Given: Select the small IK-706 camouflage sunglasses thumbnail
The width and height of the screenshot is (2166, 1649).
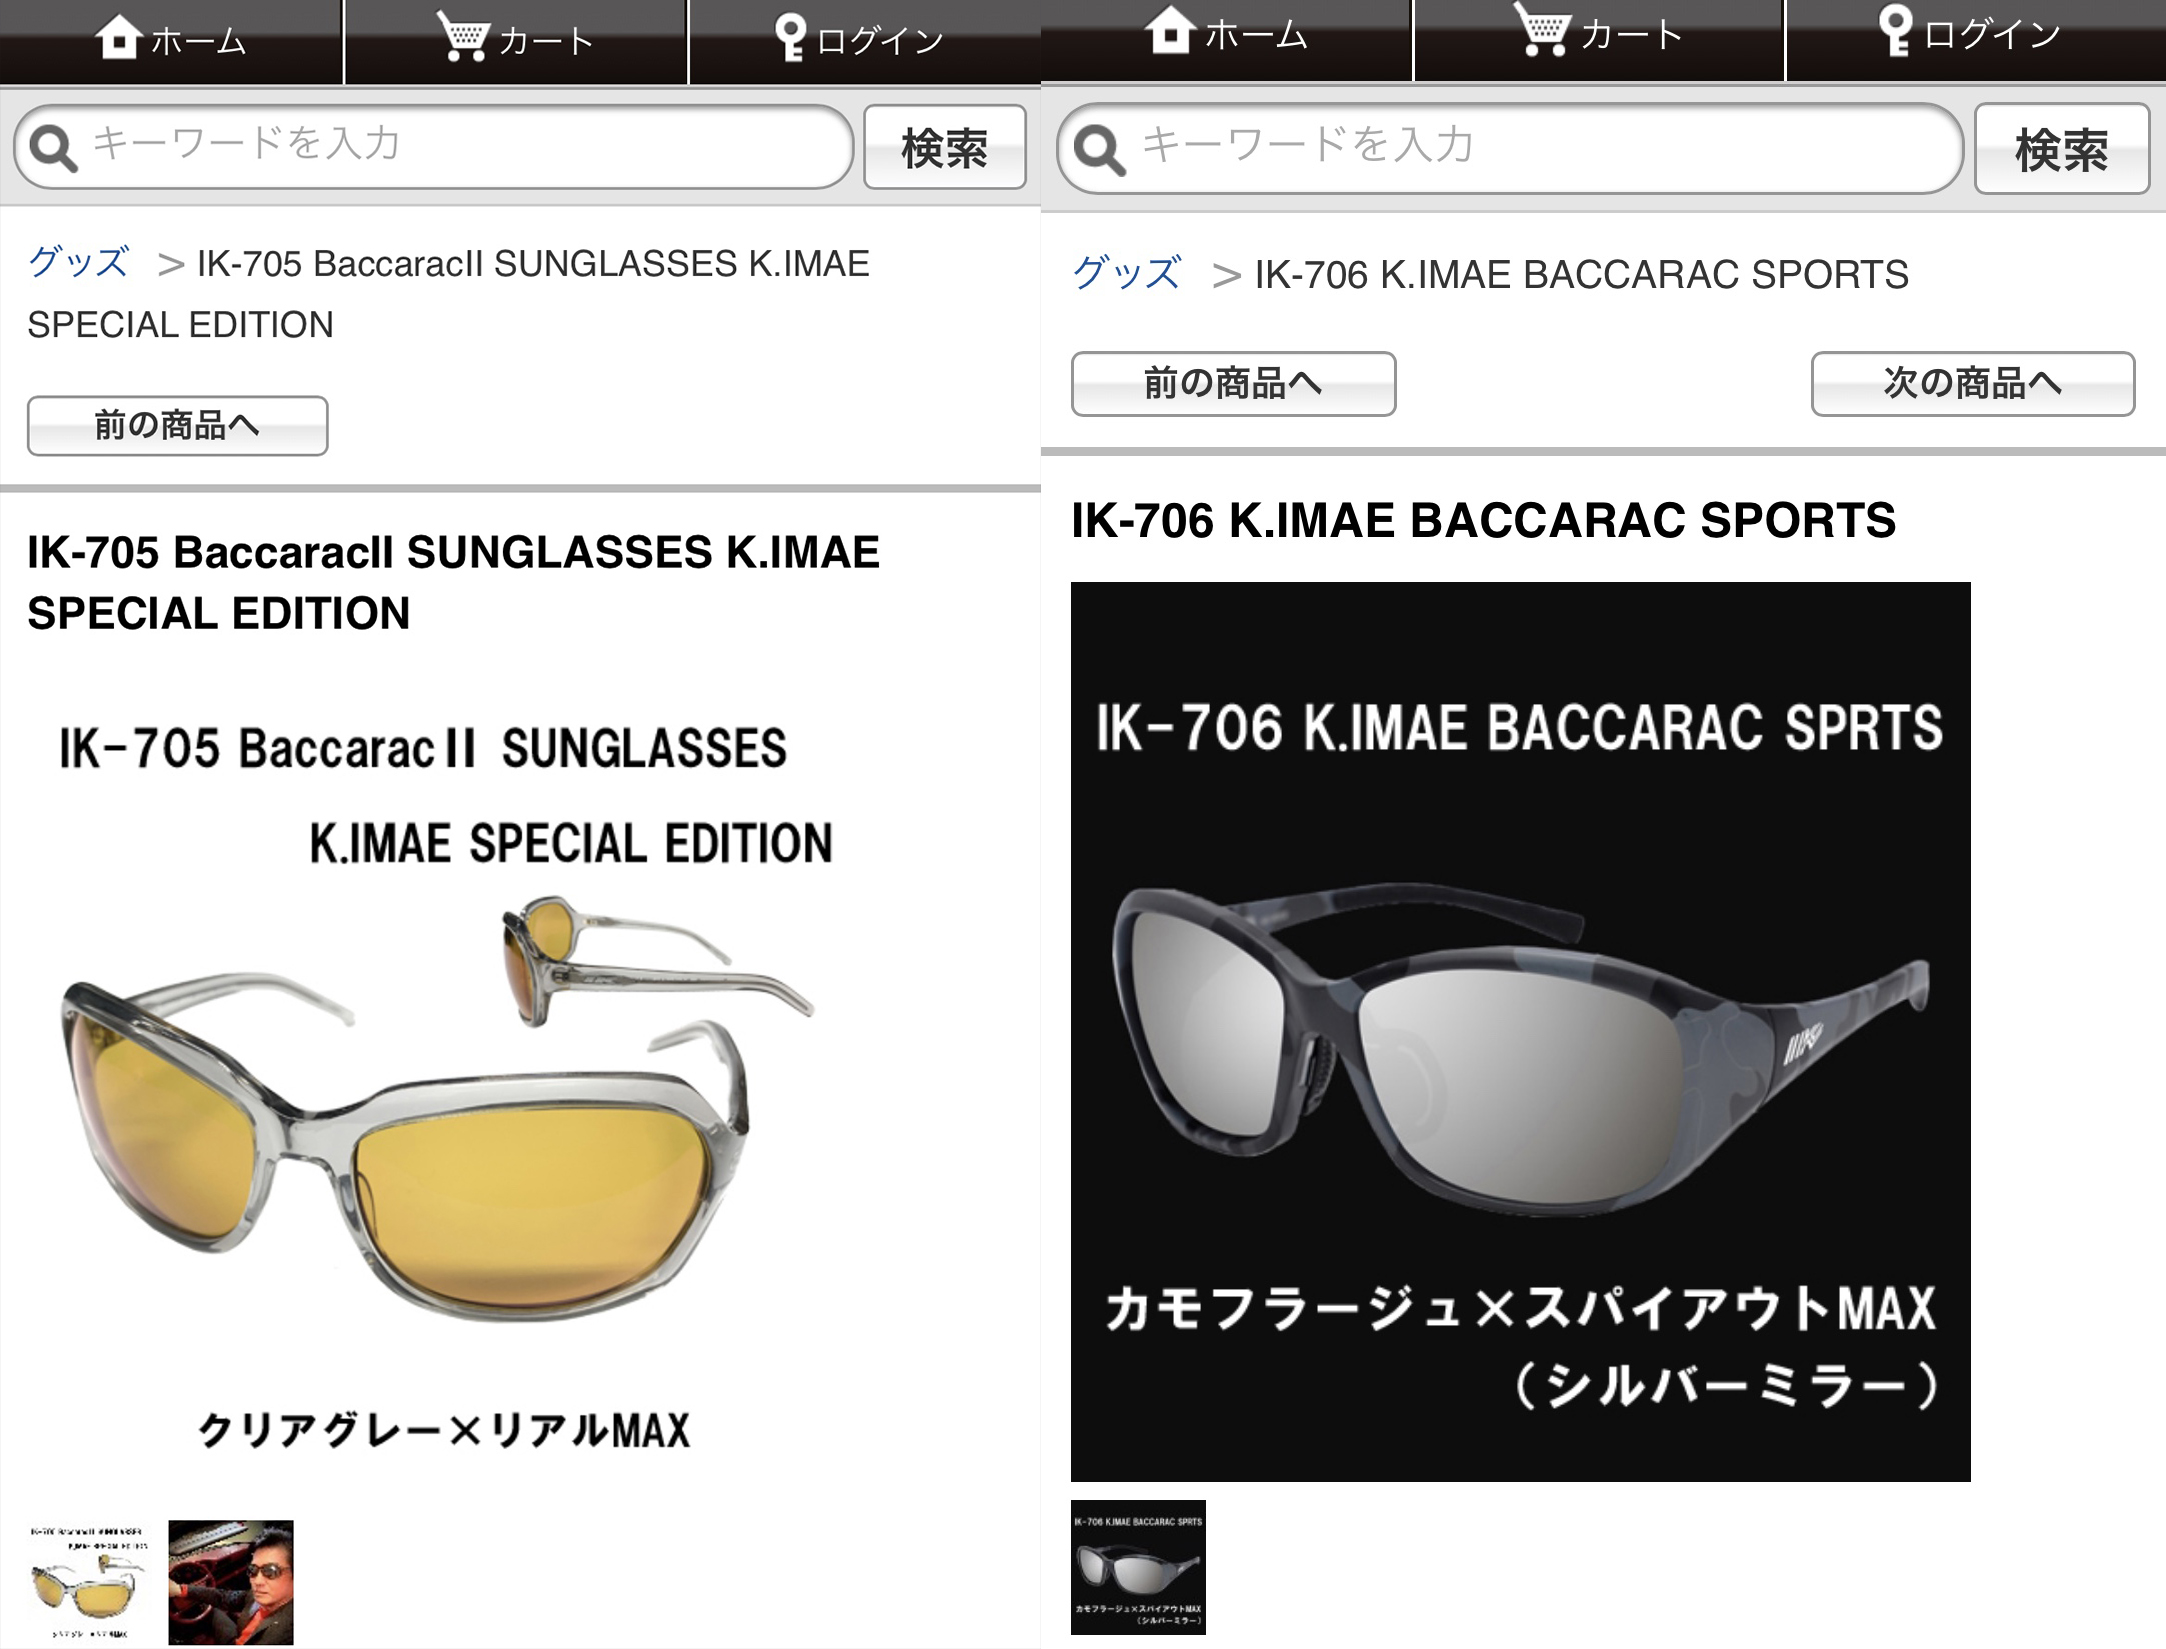Looking at the screenshot, I should pos(1138,1567).
